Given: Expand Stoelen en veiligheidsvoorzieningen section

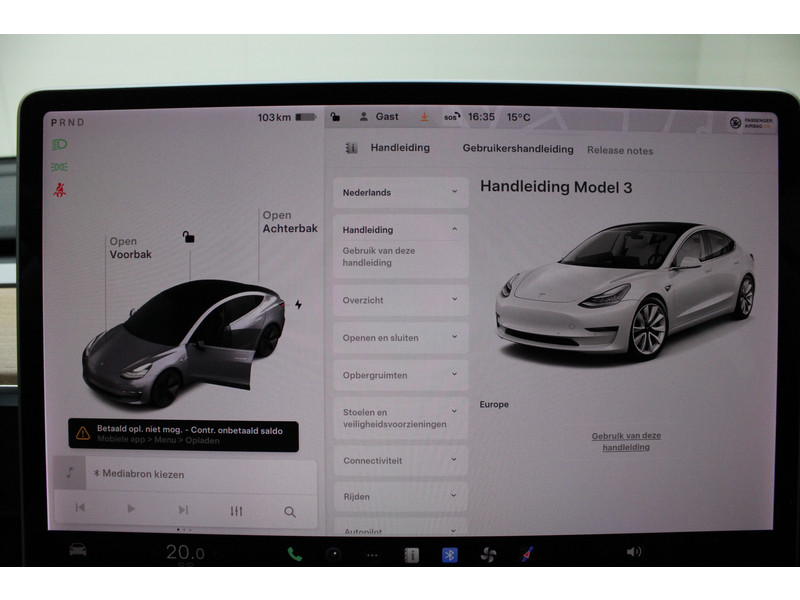Looking at the screenshot, I should tap(401, 418).
